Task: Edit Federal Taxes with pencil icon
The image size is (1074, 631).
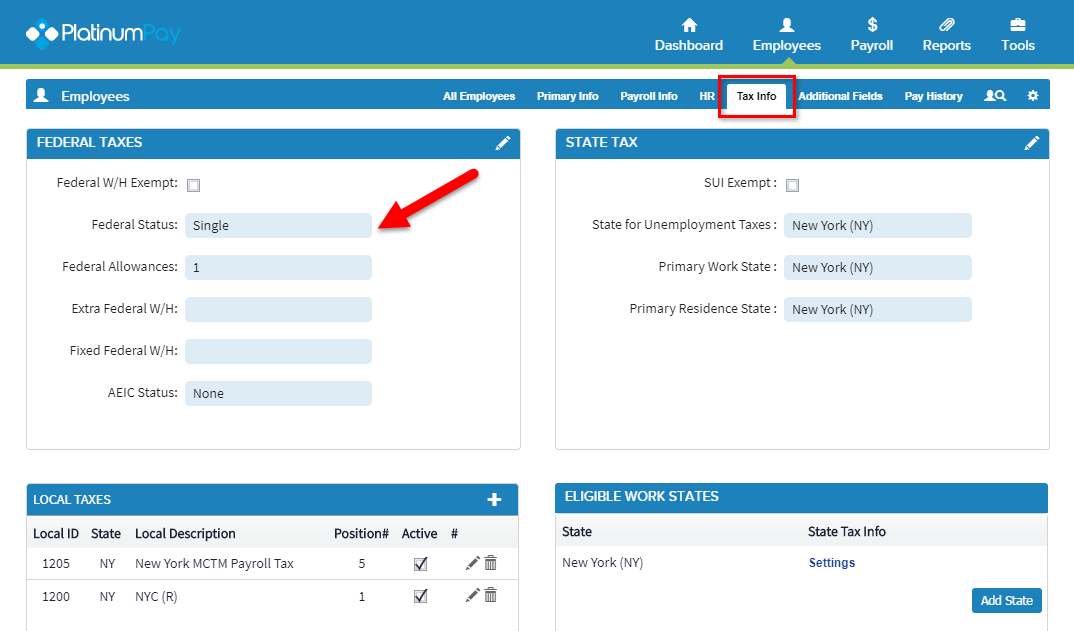Action: click(503, 143)
